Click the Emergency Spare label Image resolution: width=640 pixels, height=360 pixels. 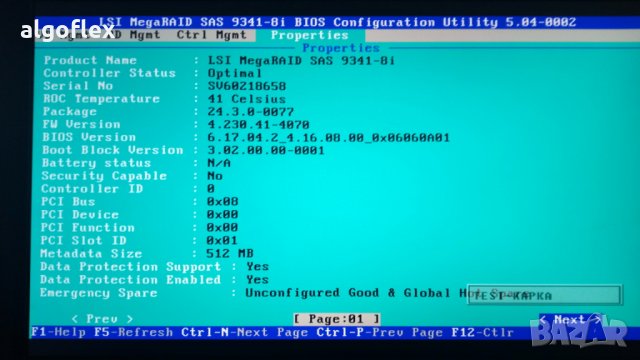pyautogui.click(x=98, y=293)
